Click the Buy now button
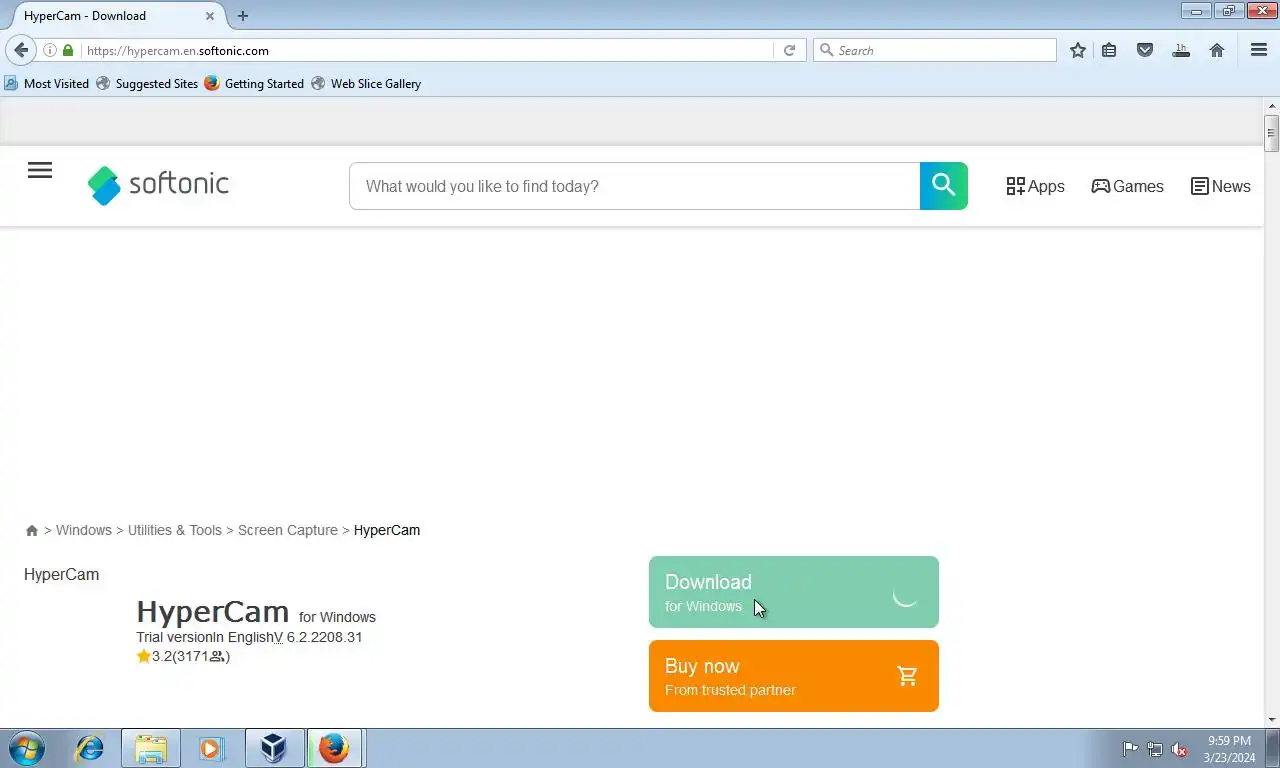 (794, 676)
